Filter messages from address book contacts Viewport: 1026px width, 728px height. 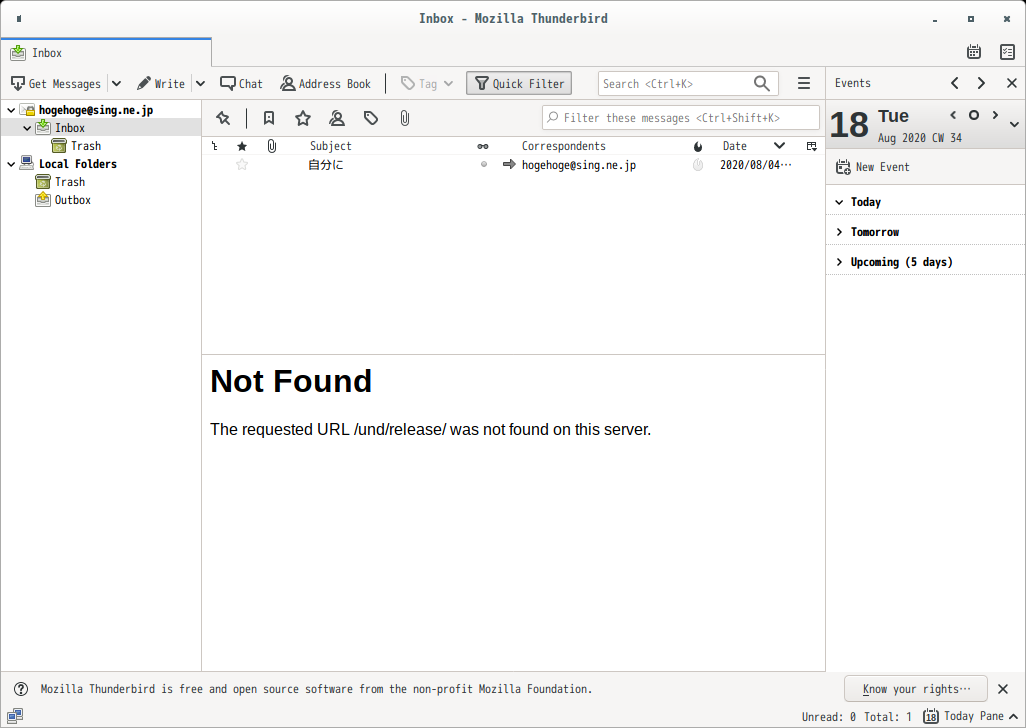coord(337,118)
